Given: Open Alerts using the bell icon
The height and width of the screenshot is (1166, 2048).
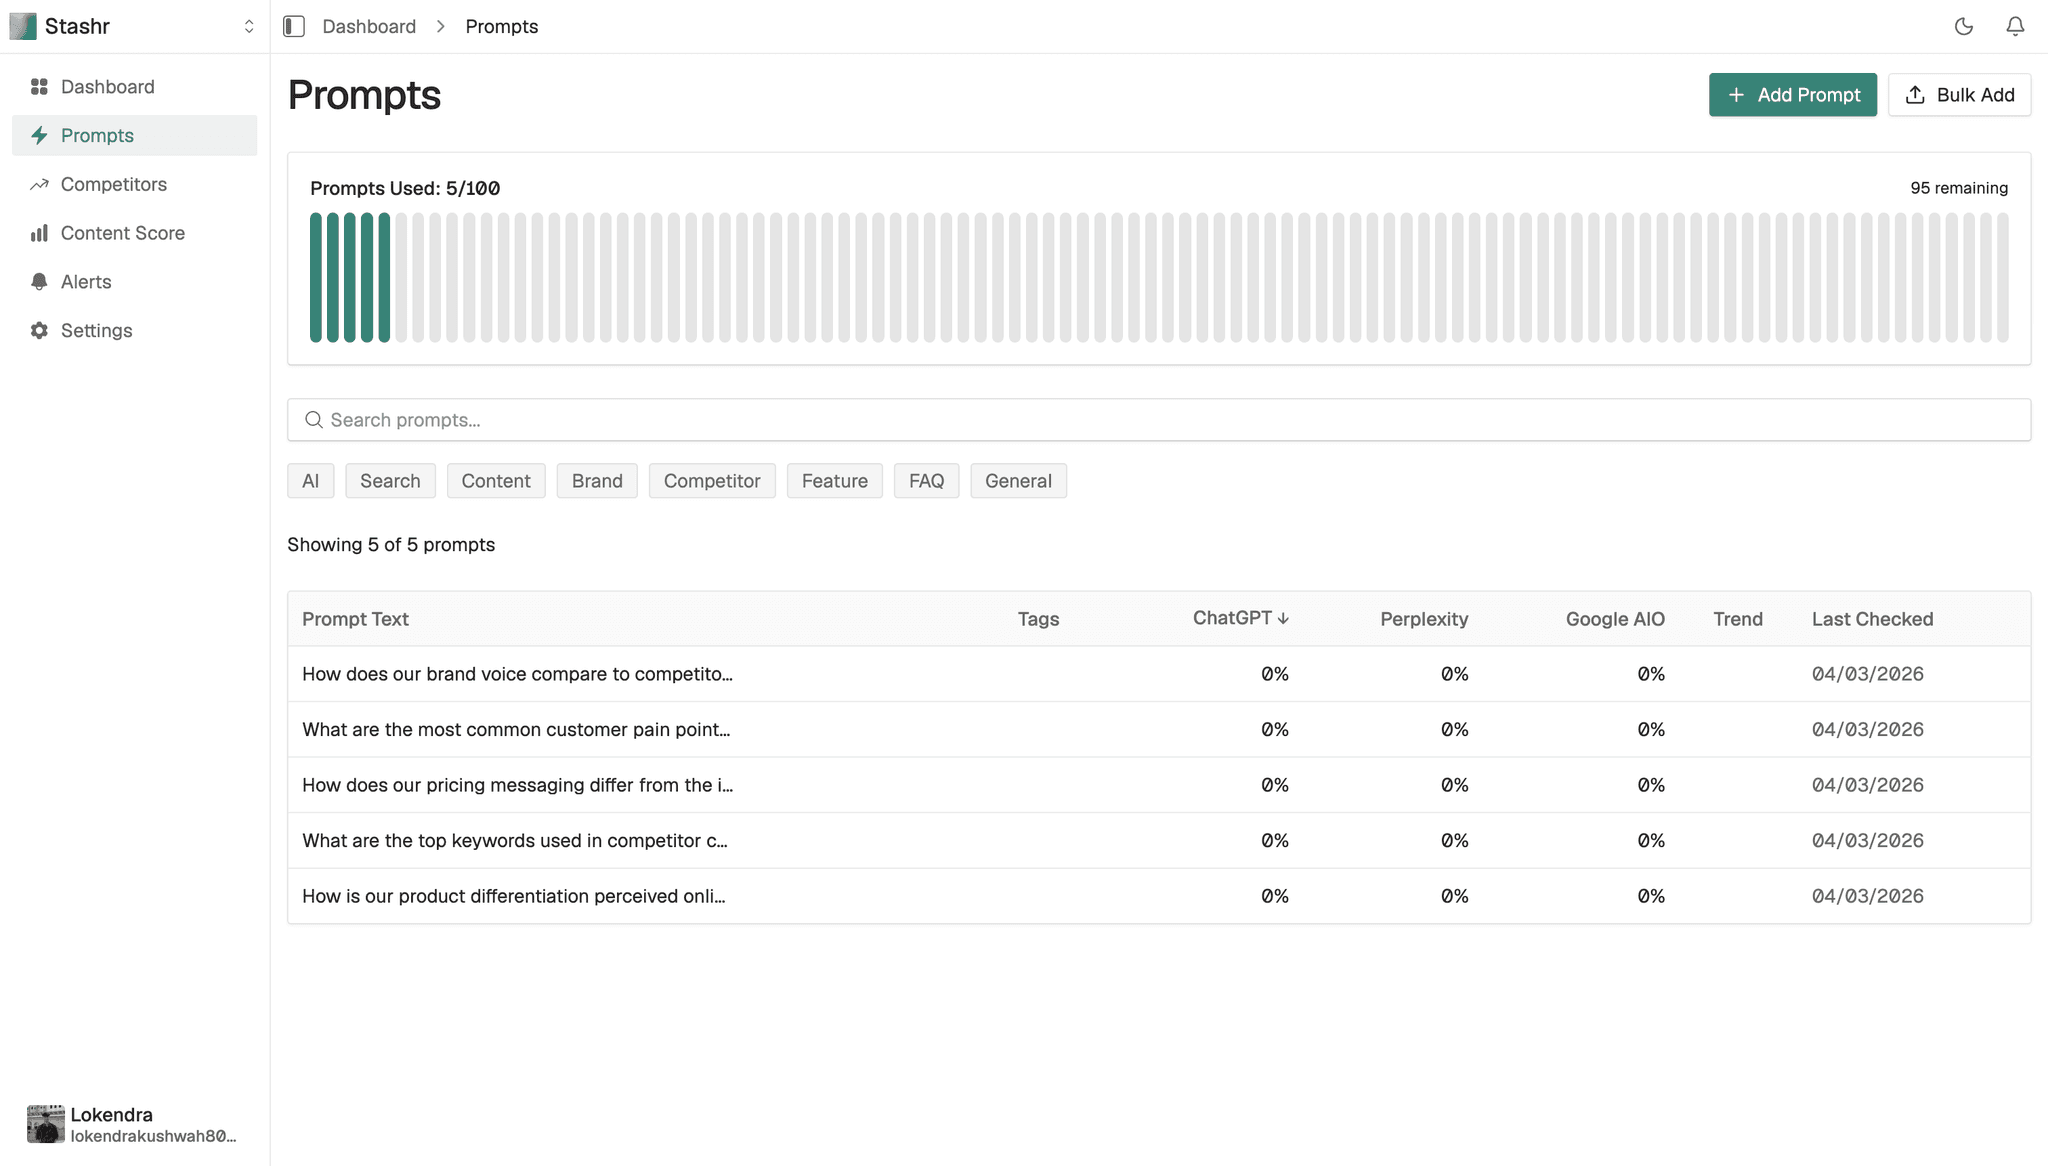Looking at the screenshot, I should tap(39, 281).
